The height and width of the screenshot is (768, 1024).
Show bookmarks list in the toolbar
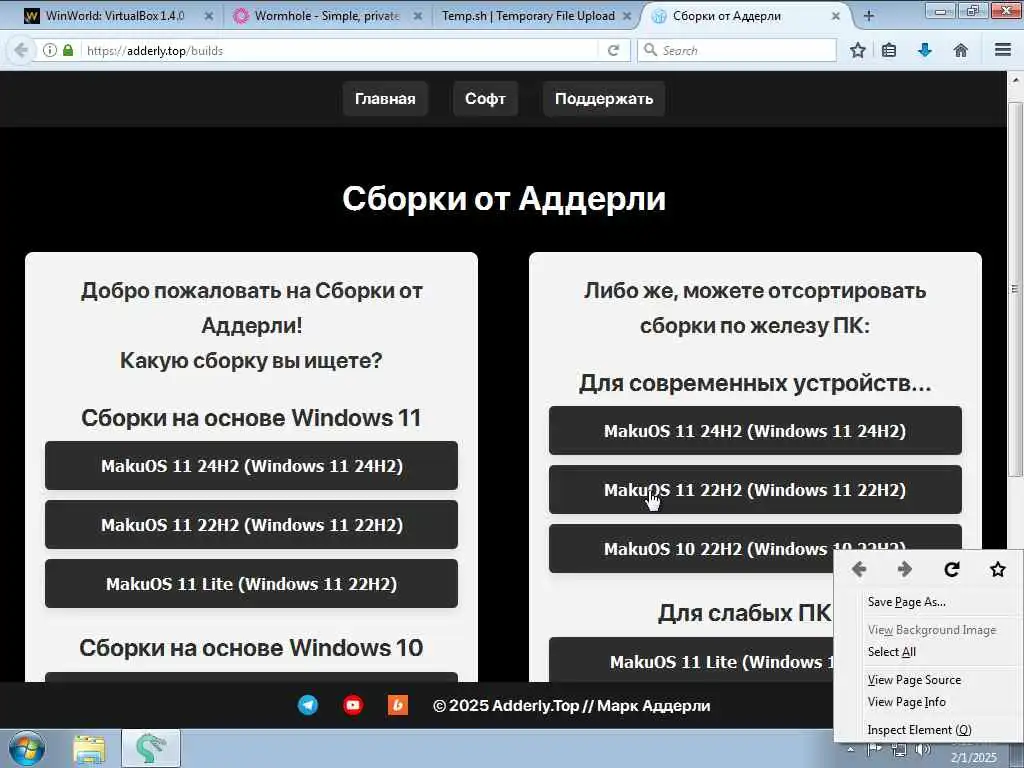pos(889,50)
